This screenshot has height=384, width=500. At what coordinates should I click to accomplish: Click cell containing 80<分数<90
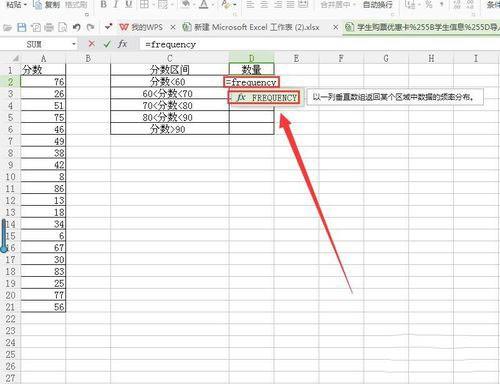pos(170,117)
